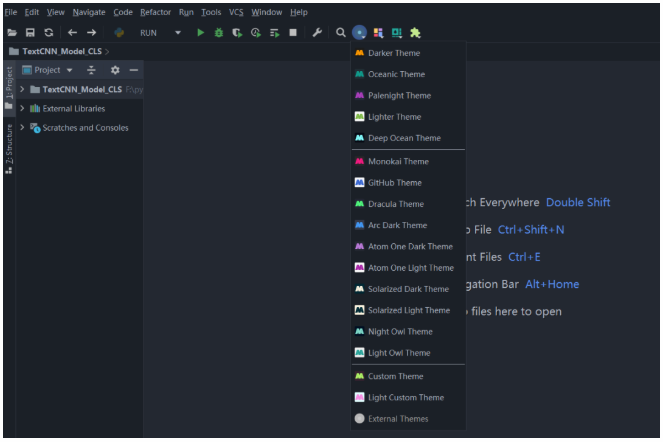This screenshot has height=442, width=663.
Task: Click the Material Theme switcher circle icon
Action: [x=359, y=33]
